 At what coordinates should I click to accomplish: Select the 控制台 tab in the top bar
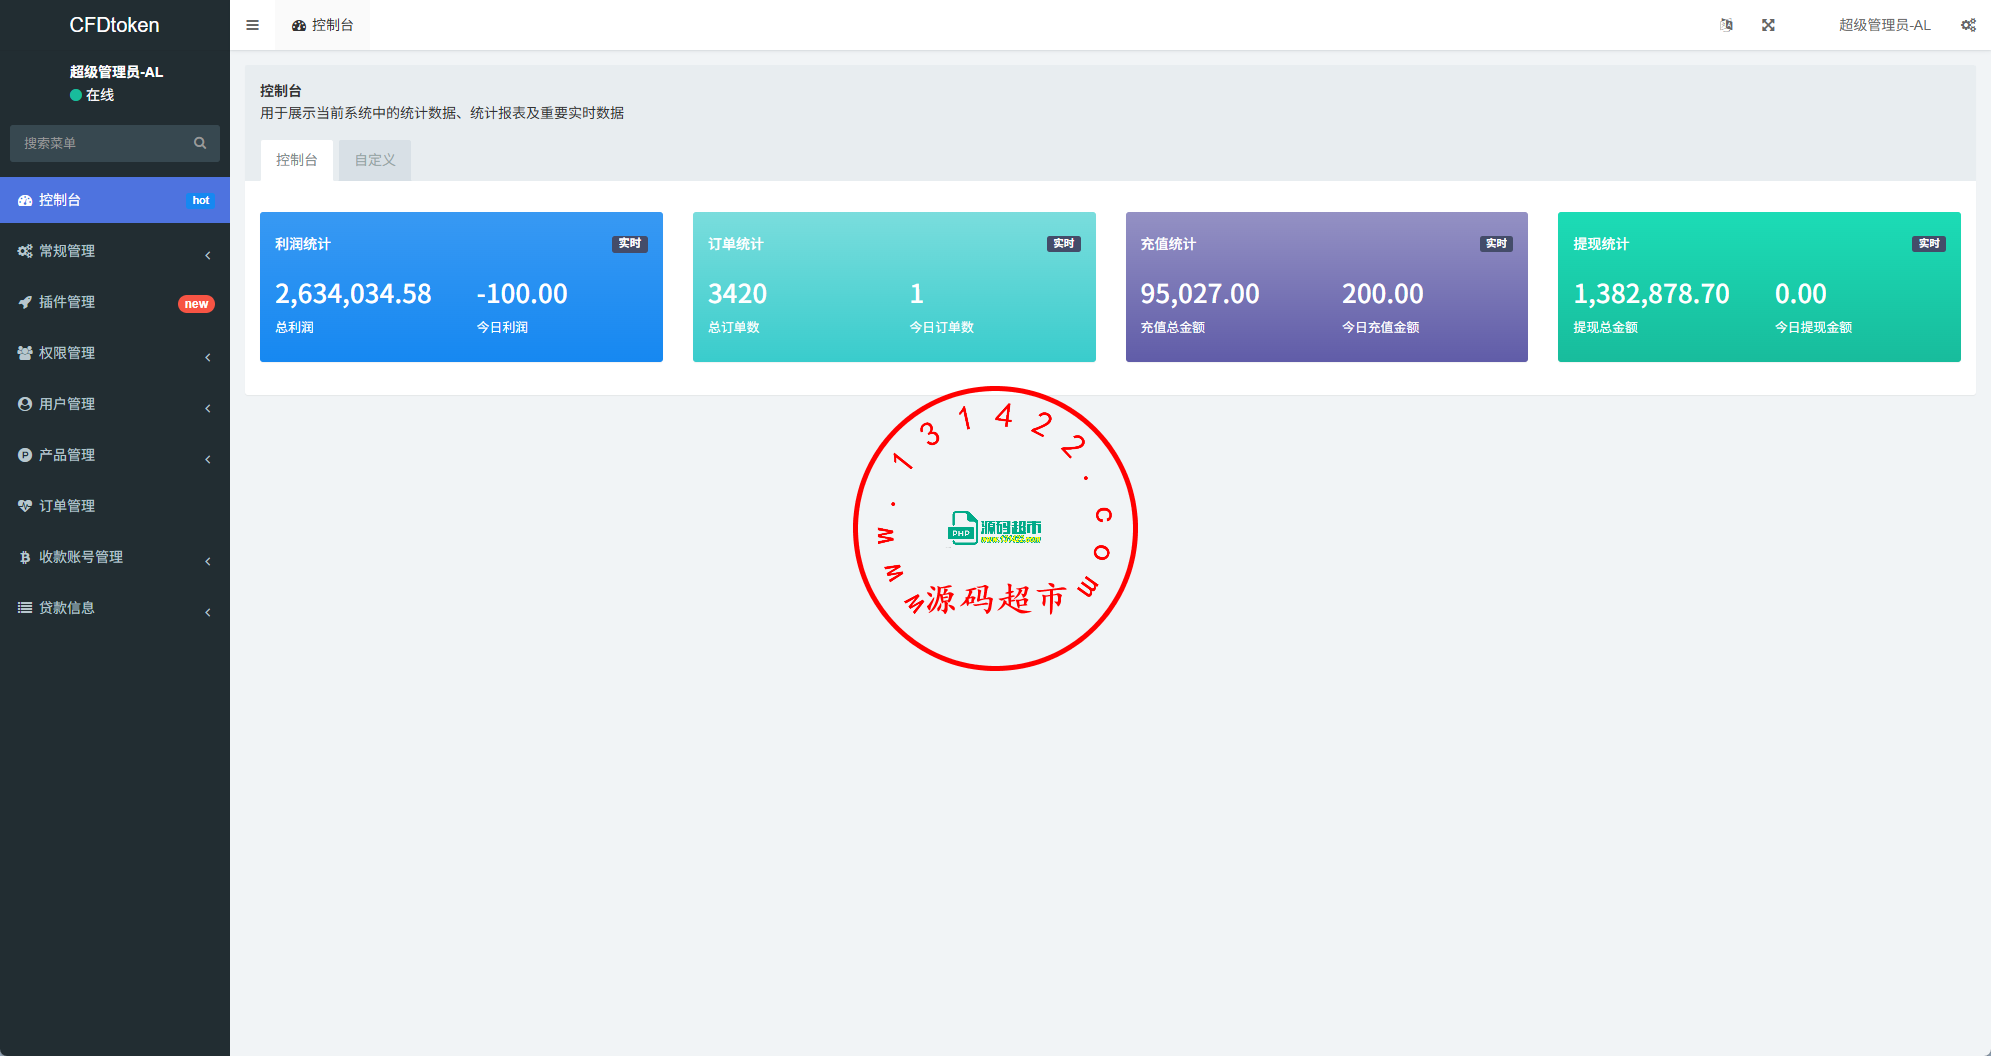point(322,25)
